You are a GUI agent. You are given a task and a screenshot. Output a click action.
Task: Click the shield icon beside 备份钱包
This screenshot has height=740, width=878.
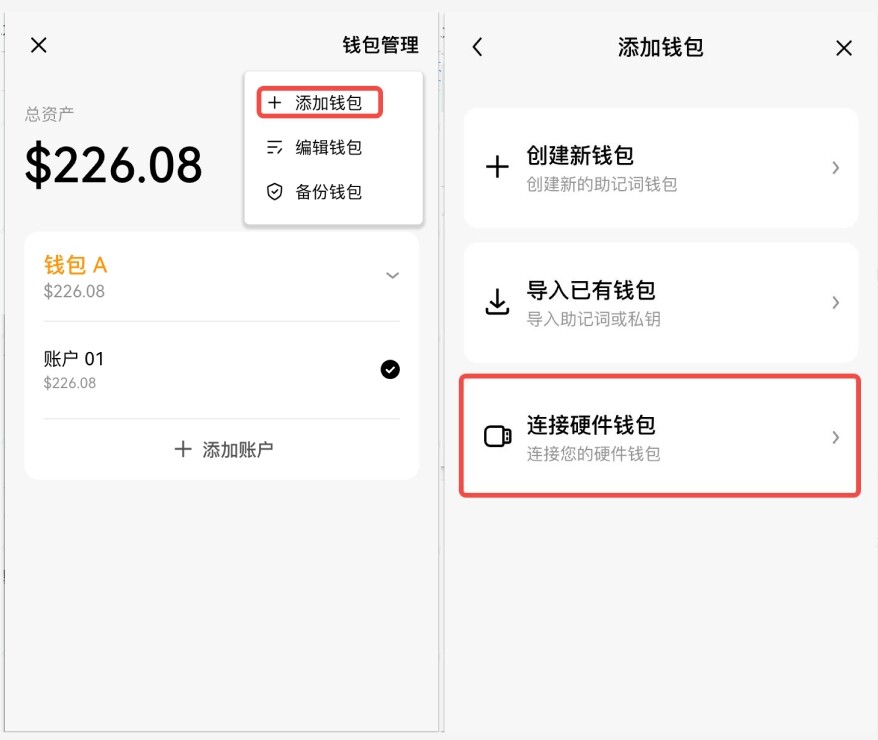coord(275,192)
